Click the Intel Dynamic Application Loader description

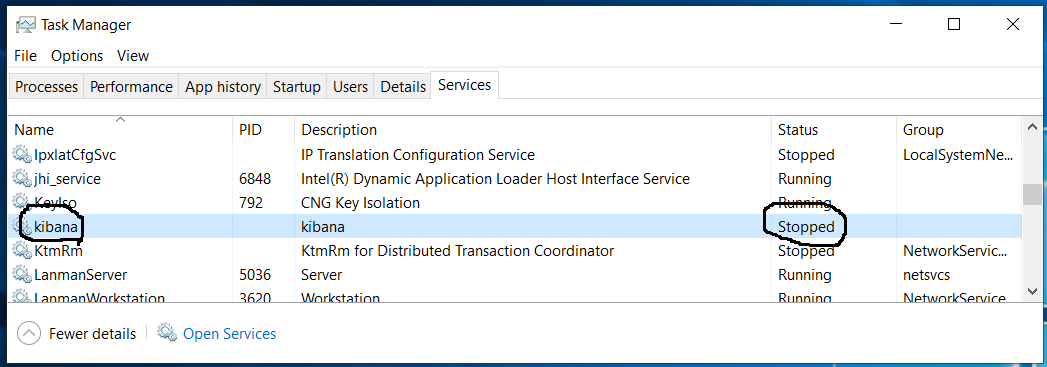tap(495, 179)
